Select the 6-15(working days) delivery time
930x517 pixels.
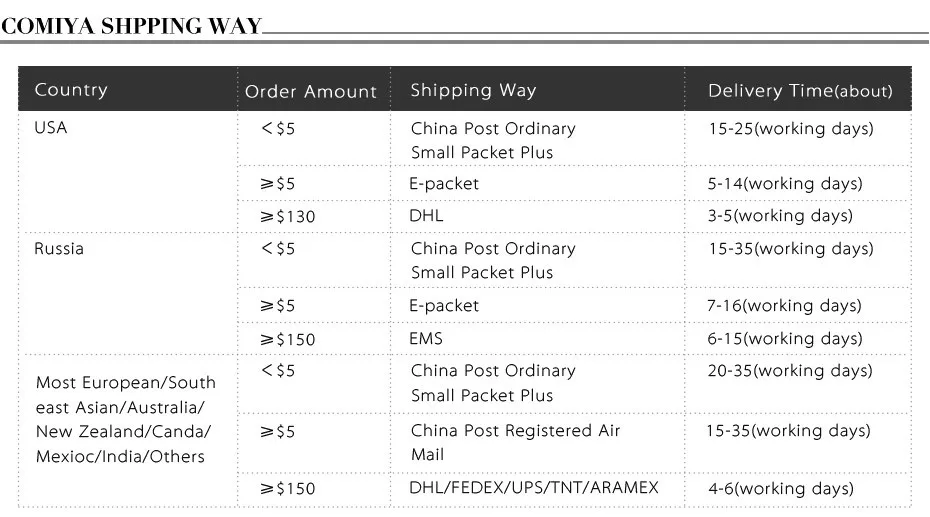pyautogui.click(x=785, y=338)
